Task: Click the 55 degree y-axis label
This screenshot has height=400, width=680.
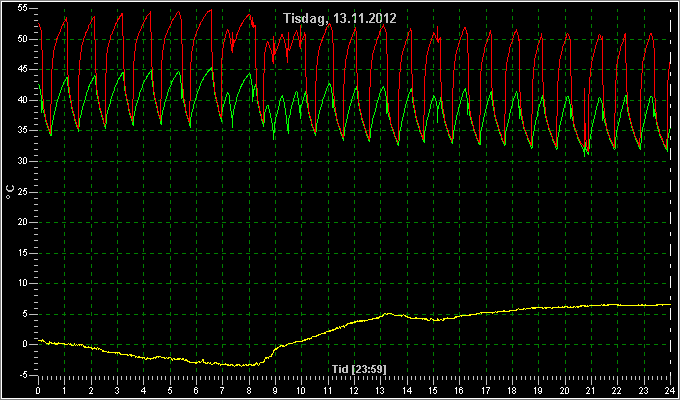Action: coord(23,9)
